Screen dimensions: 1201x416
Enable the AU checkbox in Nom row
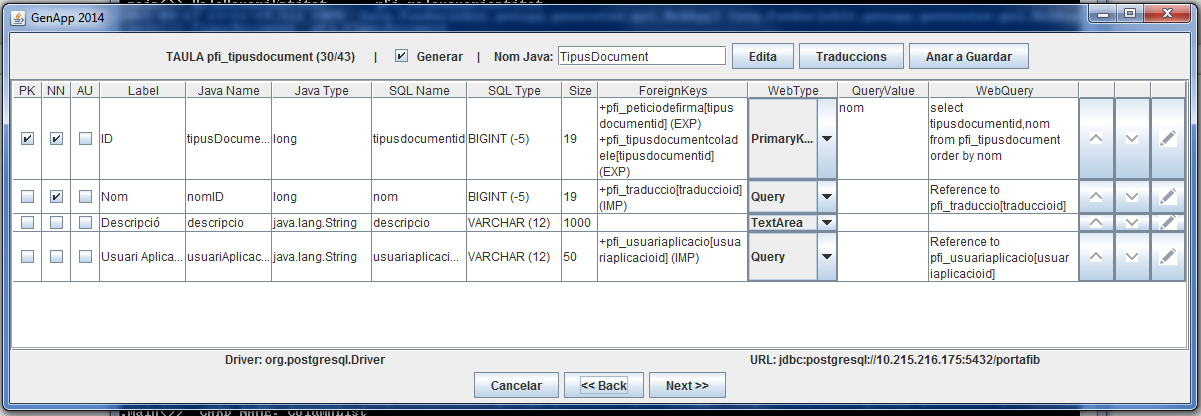85,197
